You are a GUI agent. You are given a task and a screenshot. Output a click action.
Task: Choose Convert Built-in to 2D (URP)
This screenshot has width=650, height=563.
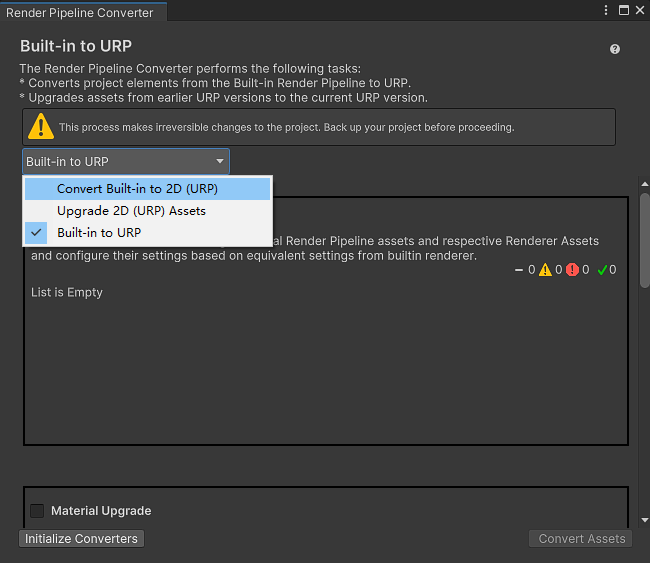tap(137, 189)
